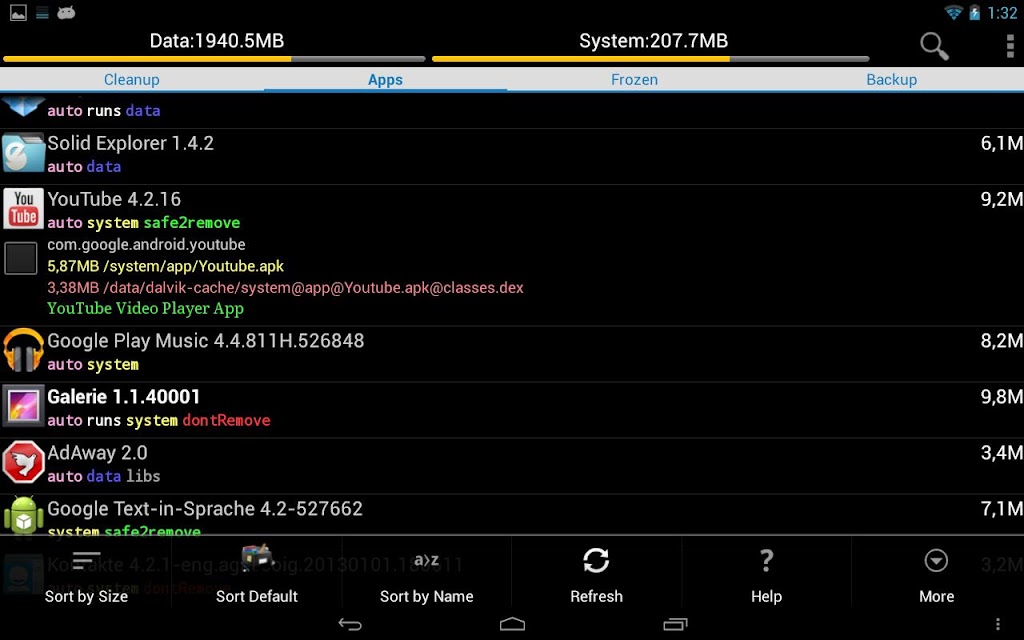Select the Google Play Music list entry
The height and width of the screenshot is (640, 1024).
[x=512, y=353]
